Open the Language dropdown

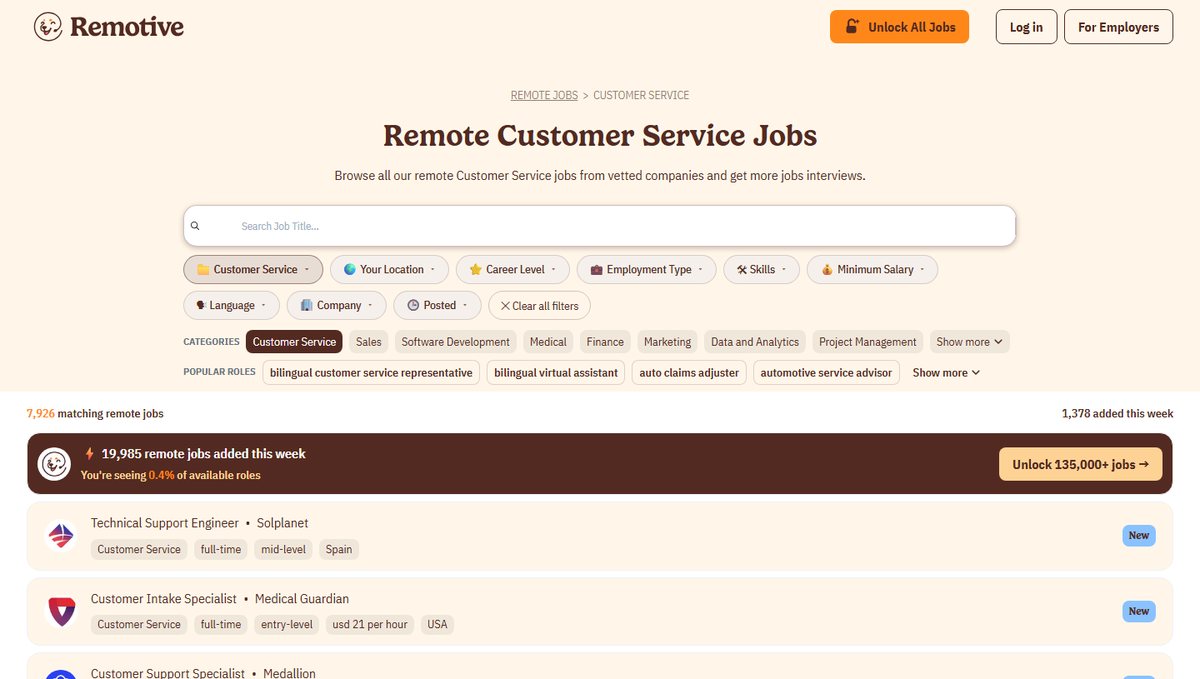tap(232, 306)
